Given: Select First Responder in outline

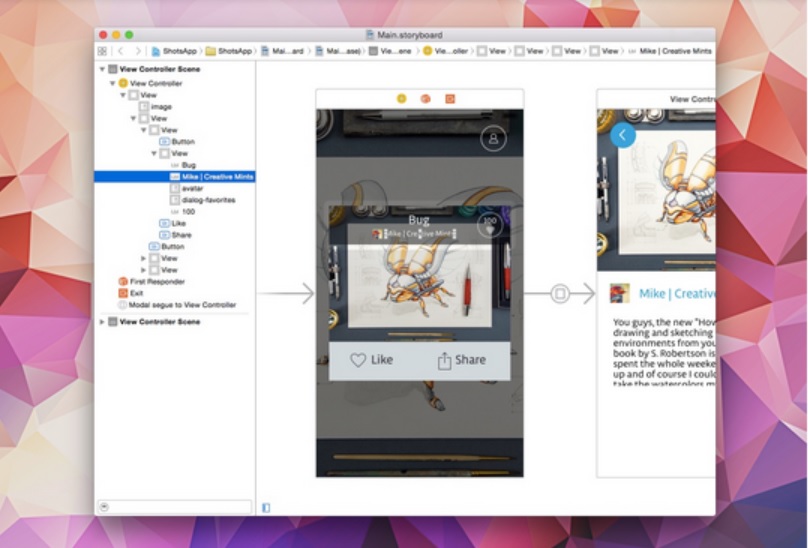Looking at the screenshot, I should (175, 281).
